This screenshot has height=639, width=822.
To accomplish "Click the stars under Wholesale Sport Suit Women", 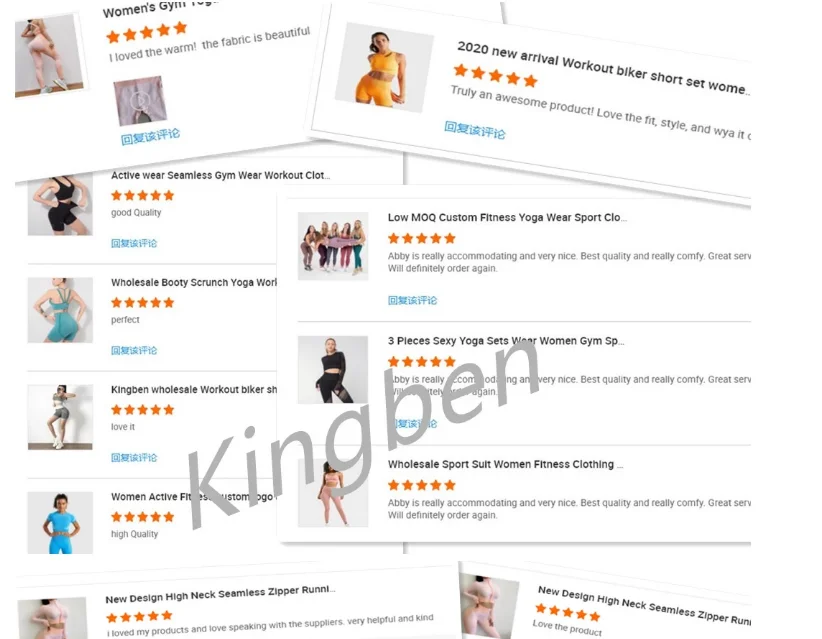I will [x=421, y=485].
